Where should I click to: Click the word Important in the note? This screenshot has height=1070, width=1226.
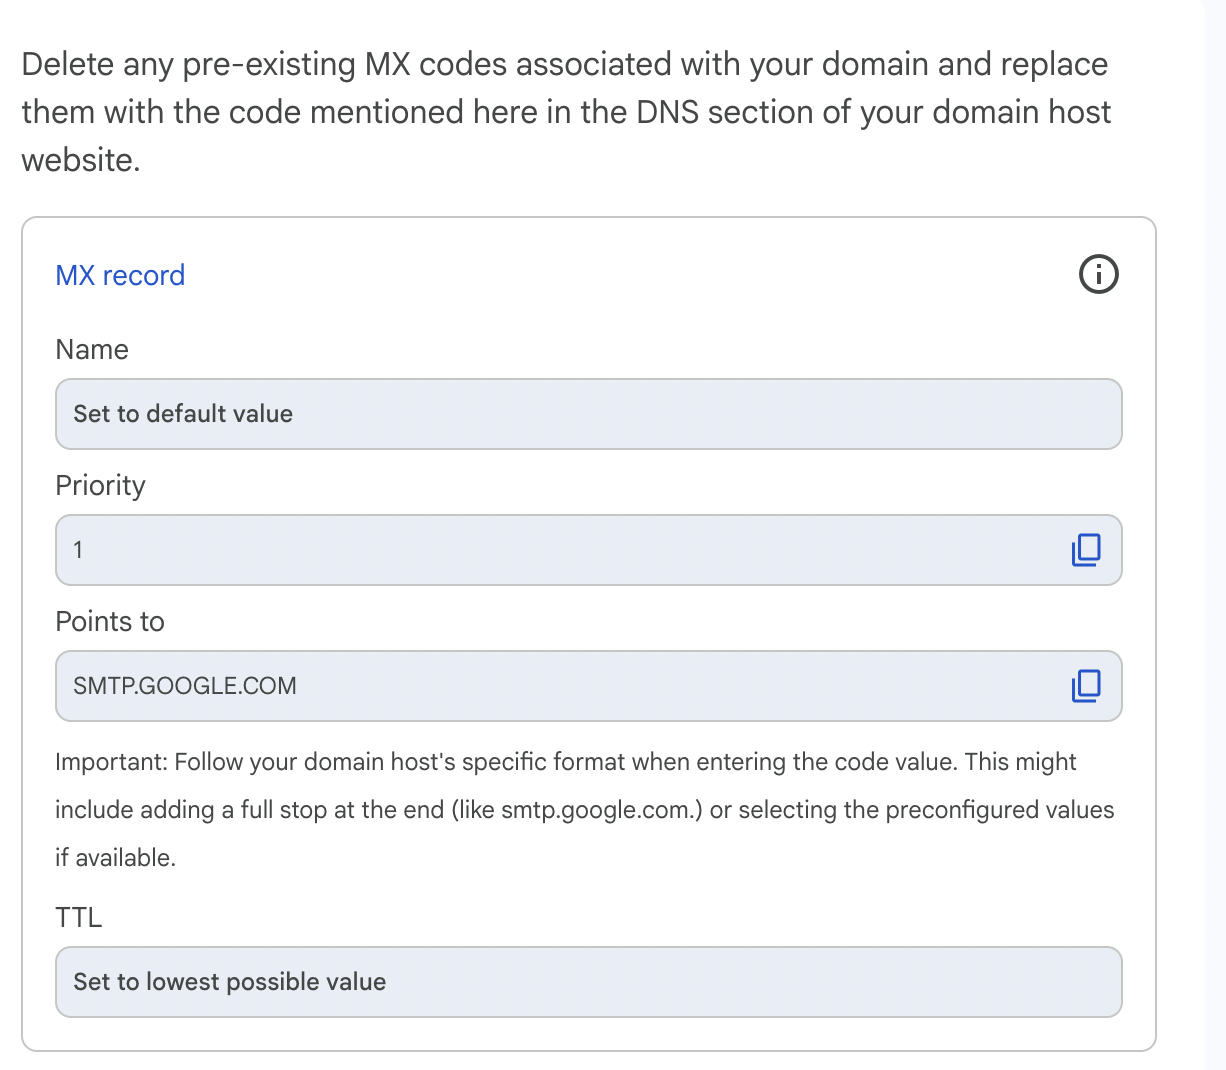click(x=110, y=762)
